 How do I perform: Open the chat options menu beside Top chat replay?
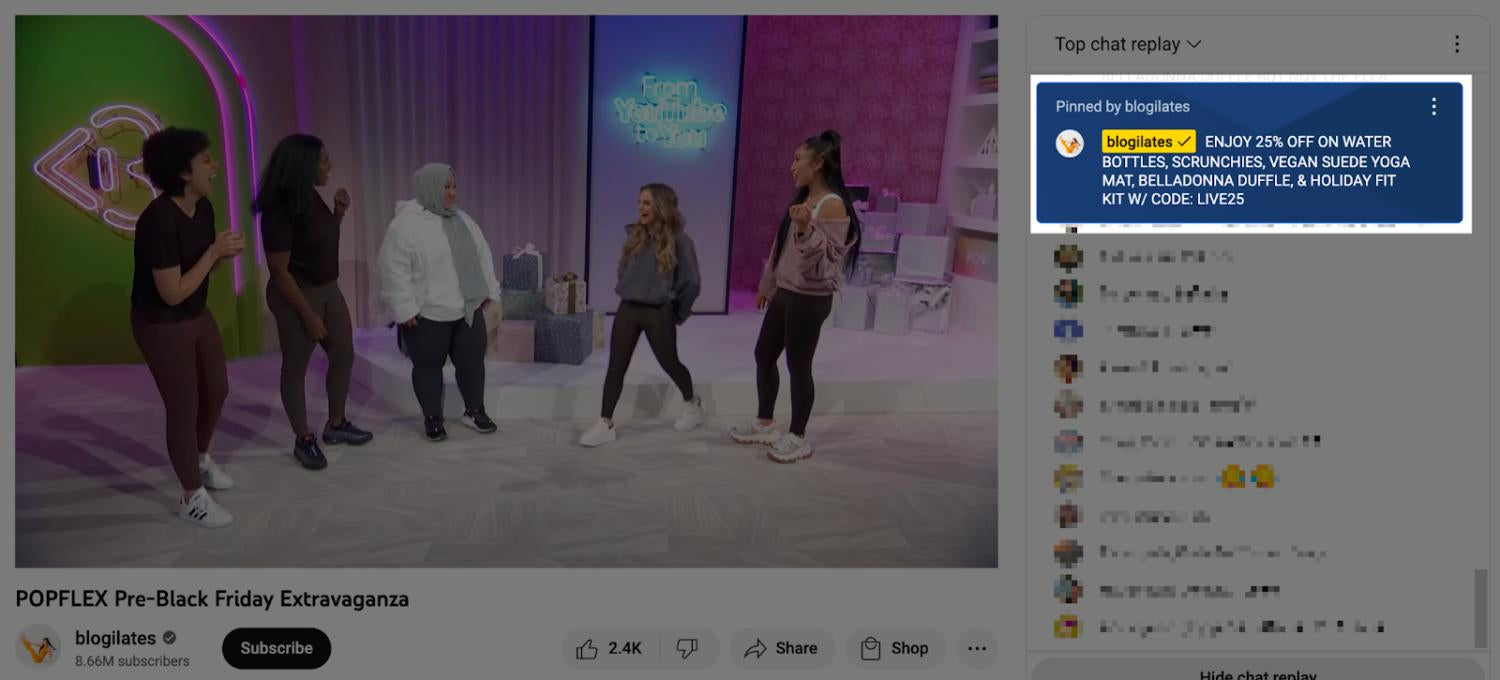(x=1457, y=44)
